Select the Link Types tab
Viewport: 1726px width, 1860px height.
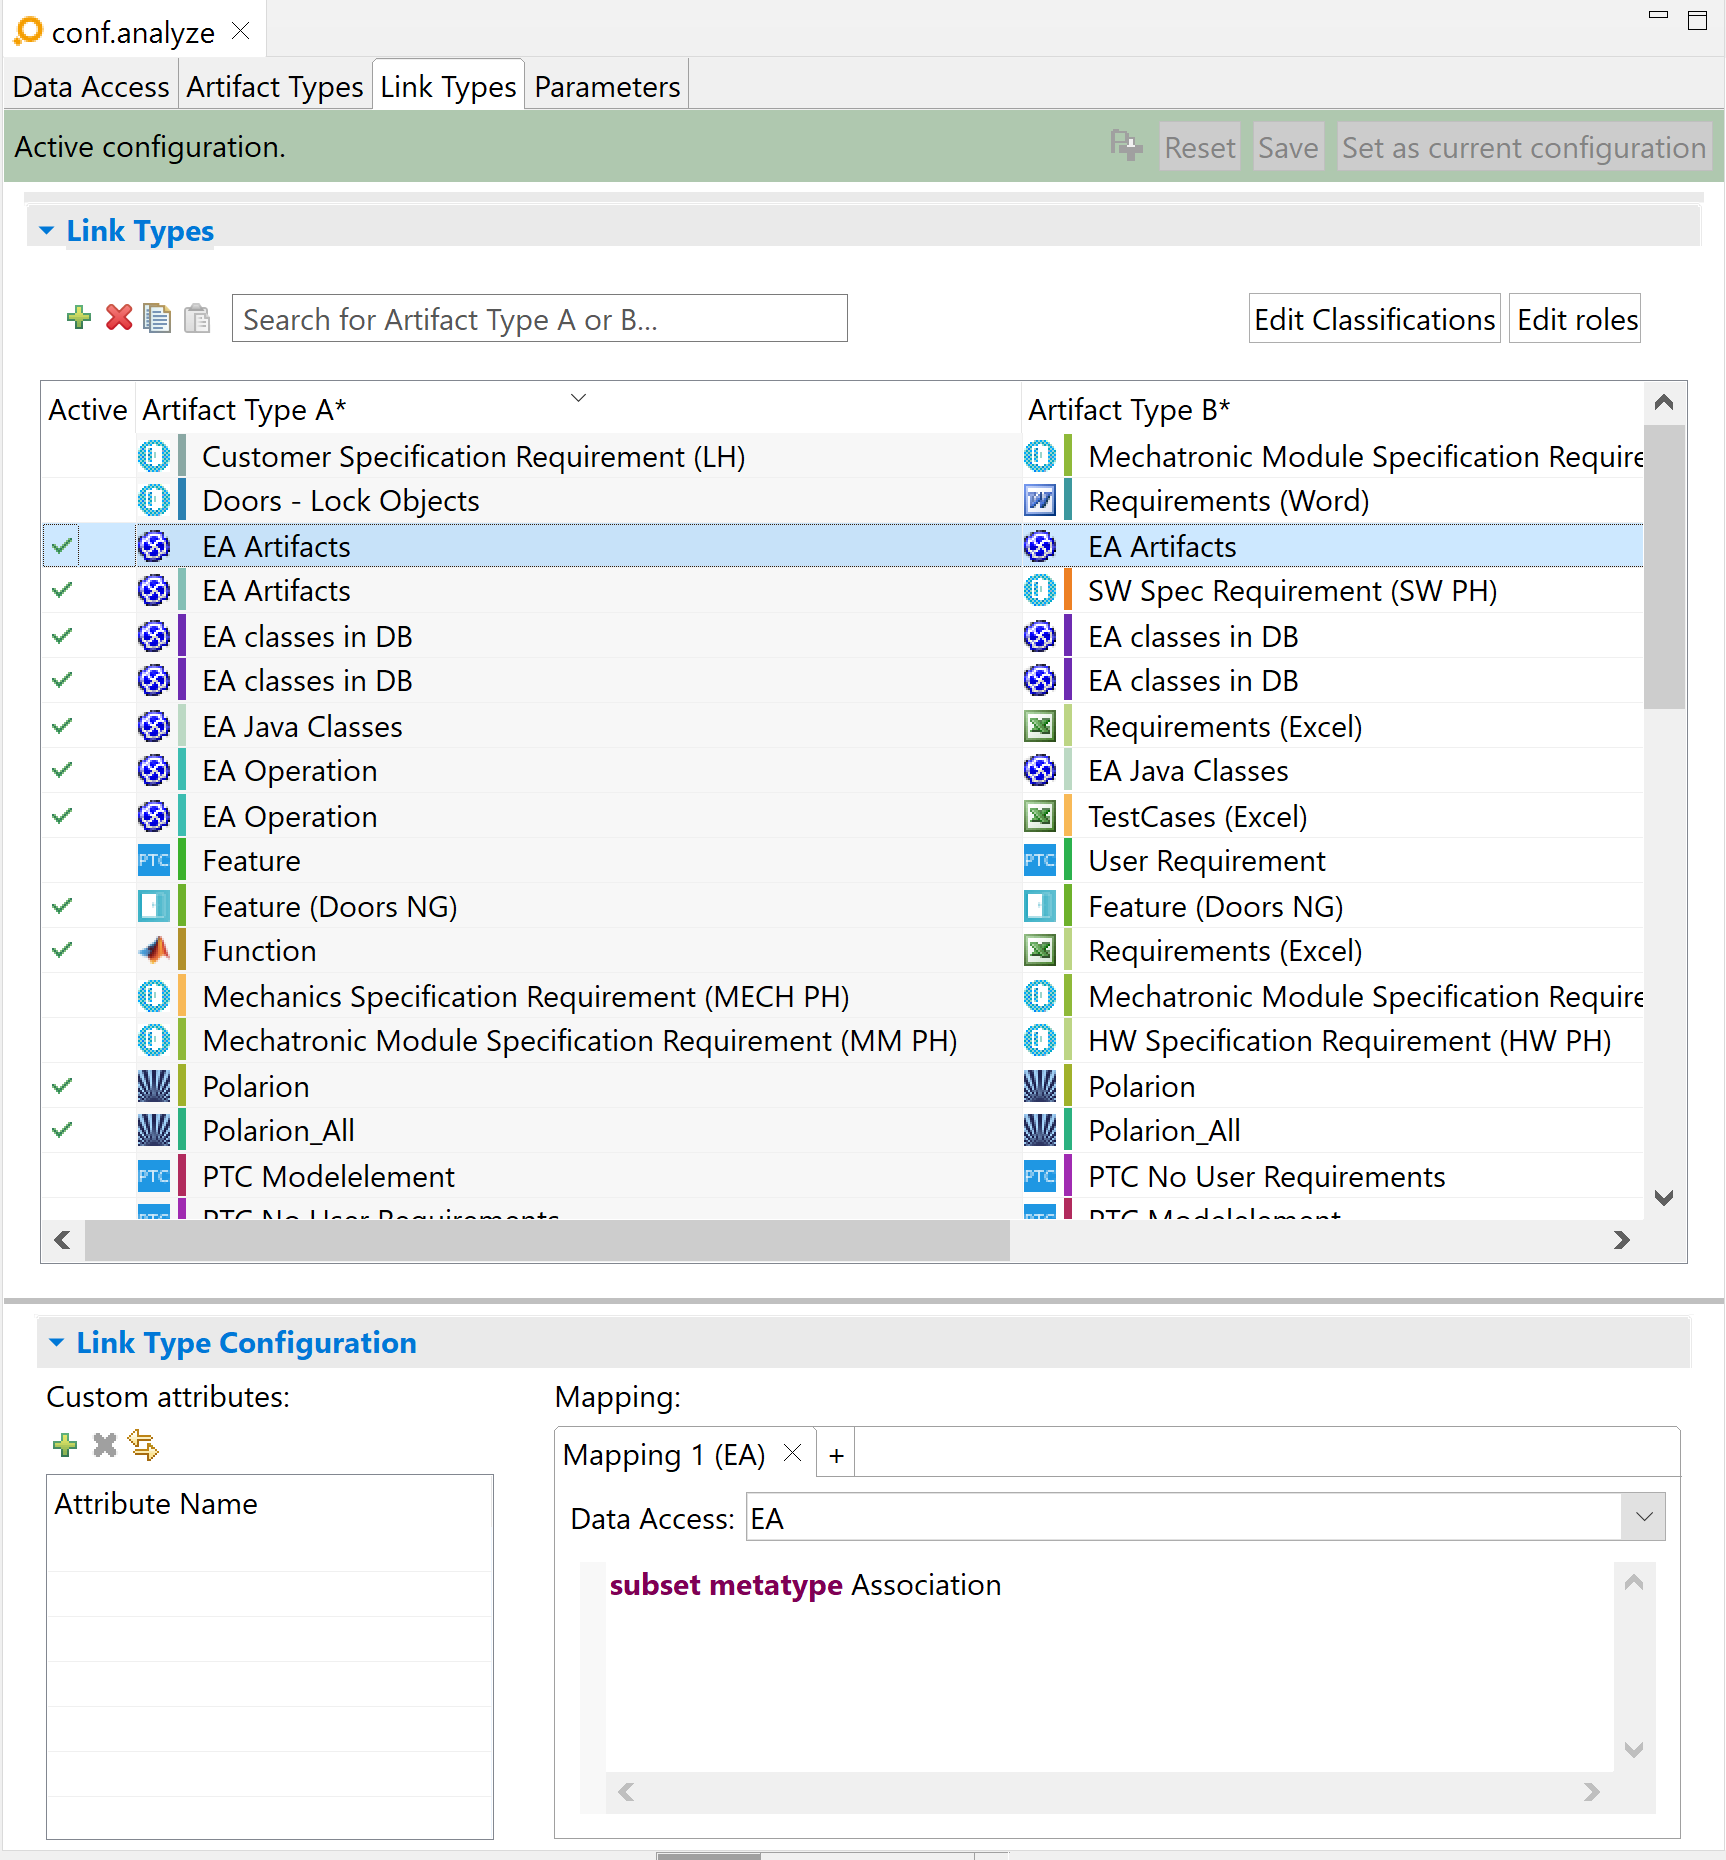[x=448, y=87]
